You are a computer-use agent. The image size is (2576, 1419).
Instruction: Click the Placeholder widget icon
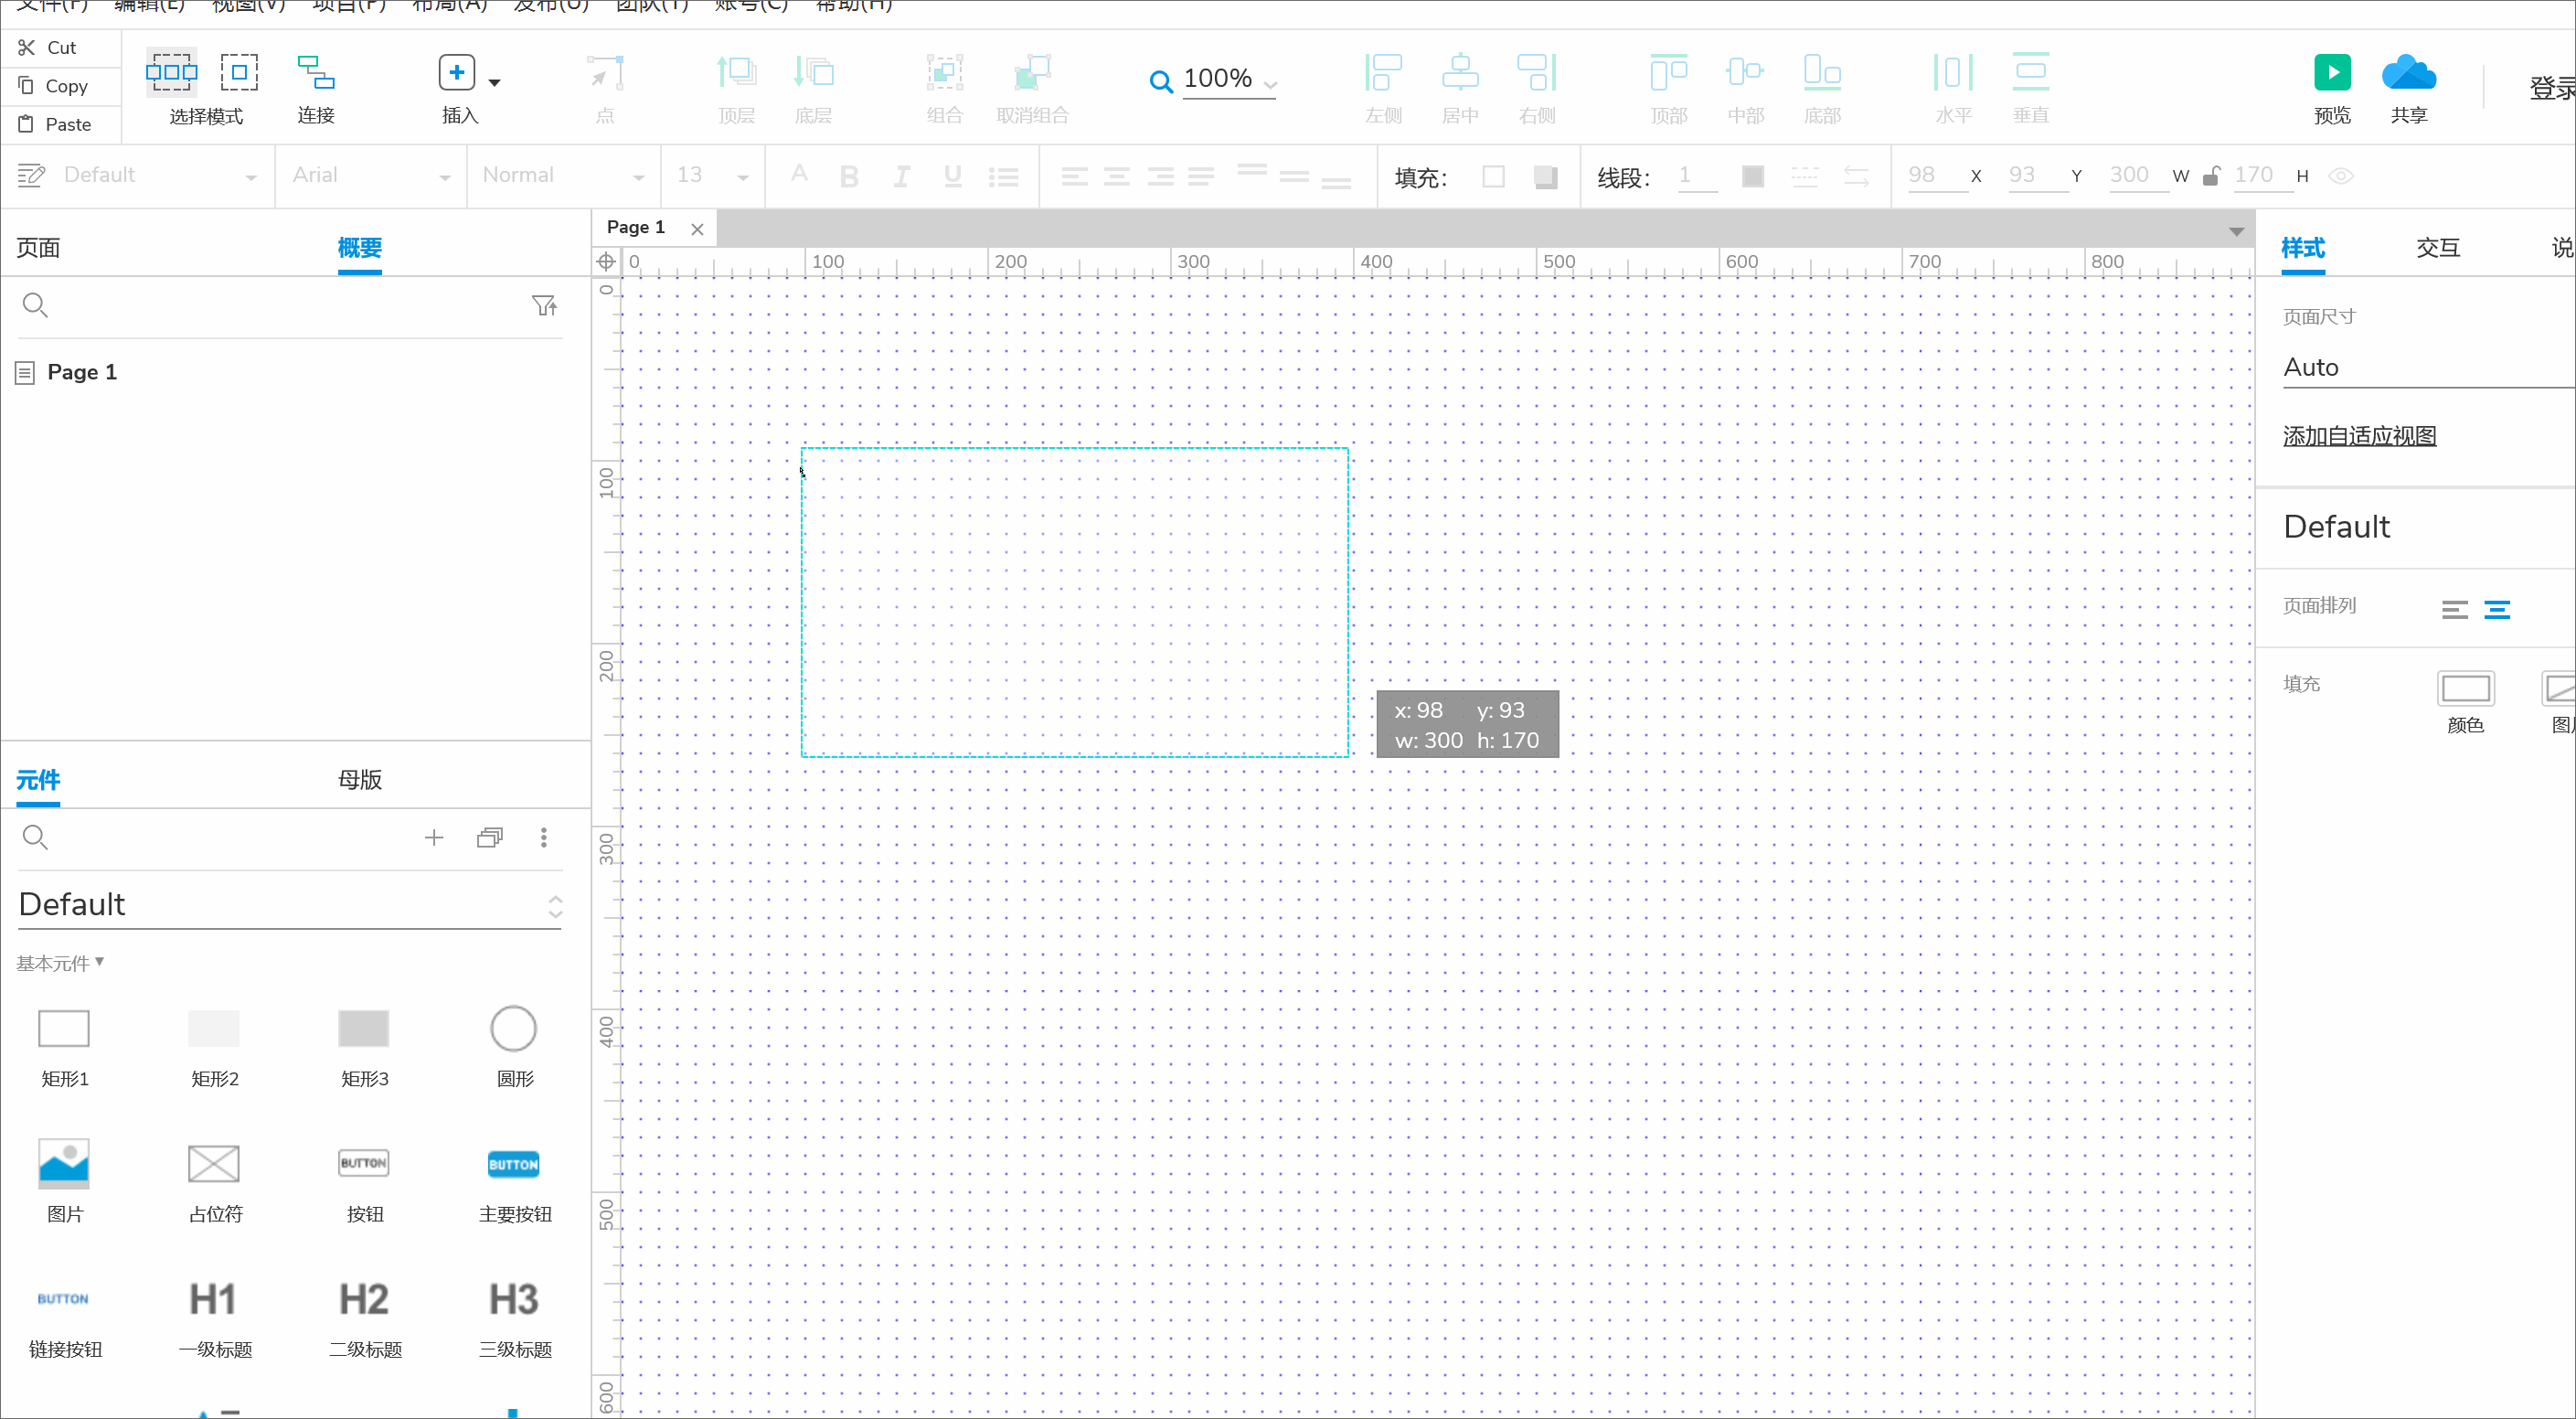point(214,1163)
